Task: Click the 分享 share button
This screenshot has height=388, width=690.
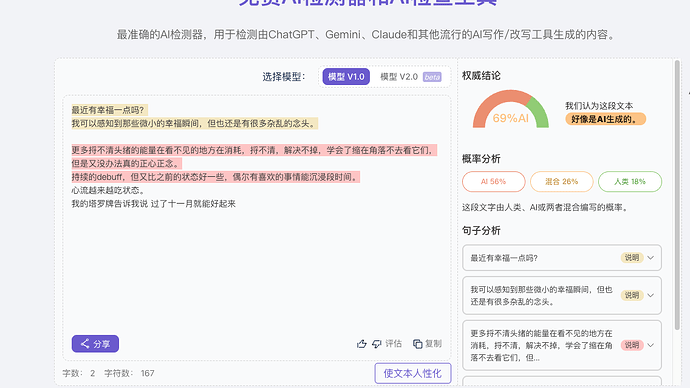Action: pyautogui.click(x=95, y=344)
